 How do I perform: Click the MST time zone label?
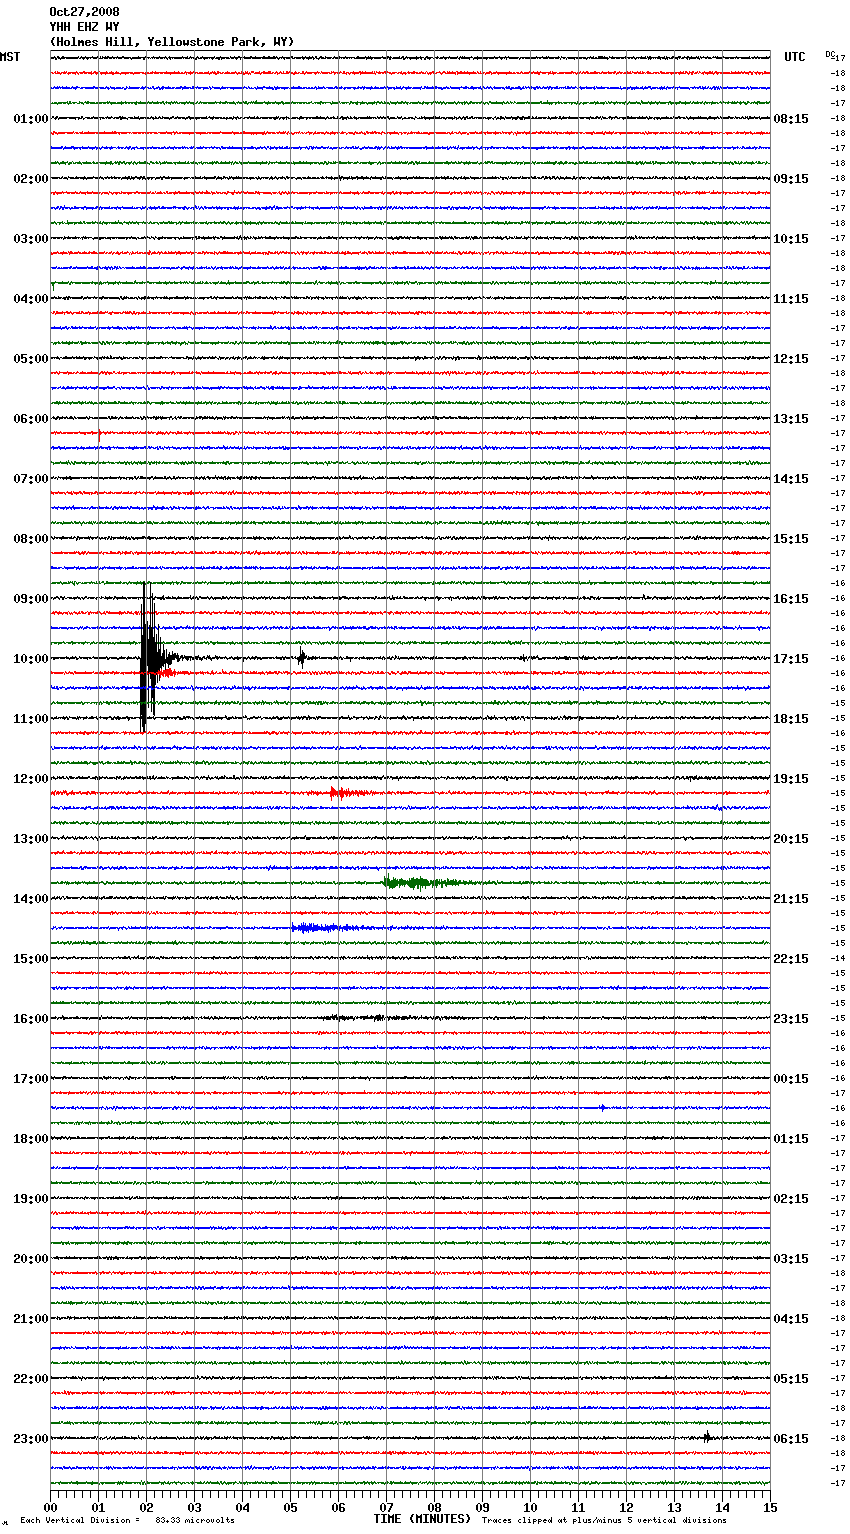10,57
